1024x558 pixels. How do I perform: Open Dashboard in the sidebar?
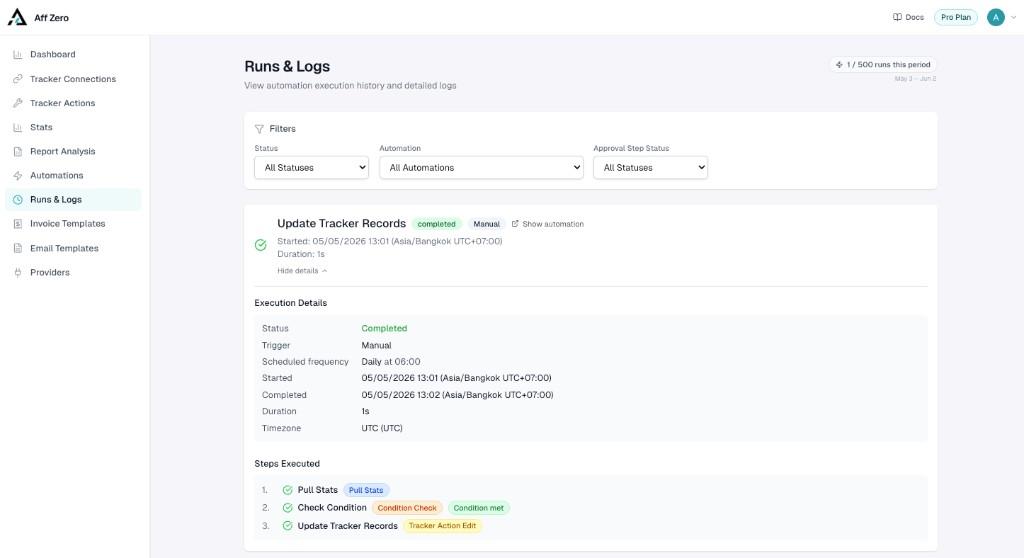(x=73, y=54)
